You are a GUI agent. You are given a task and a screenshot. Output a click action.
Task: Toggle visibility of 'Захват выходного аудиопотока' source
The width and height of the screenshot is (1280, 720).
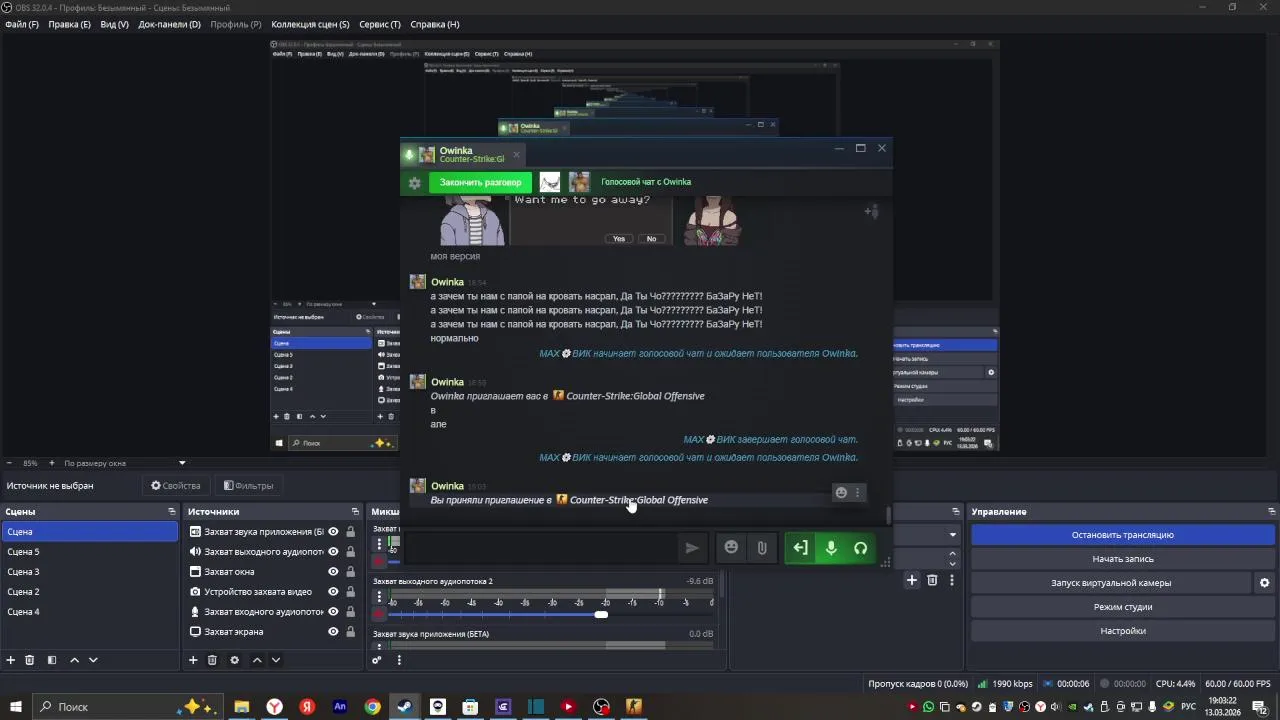pyautogui.click(x=333, y=552)
